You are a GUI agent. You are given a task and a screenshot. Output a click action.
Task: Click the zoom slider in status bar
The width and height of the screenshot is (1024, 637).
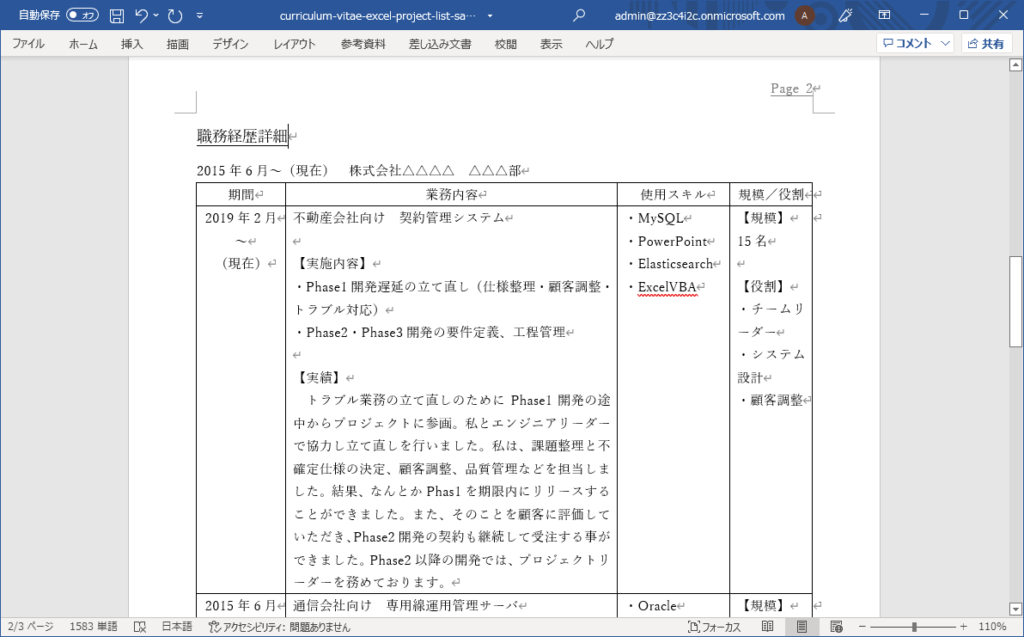[913, 626]
